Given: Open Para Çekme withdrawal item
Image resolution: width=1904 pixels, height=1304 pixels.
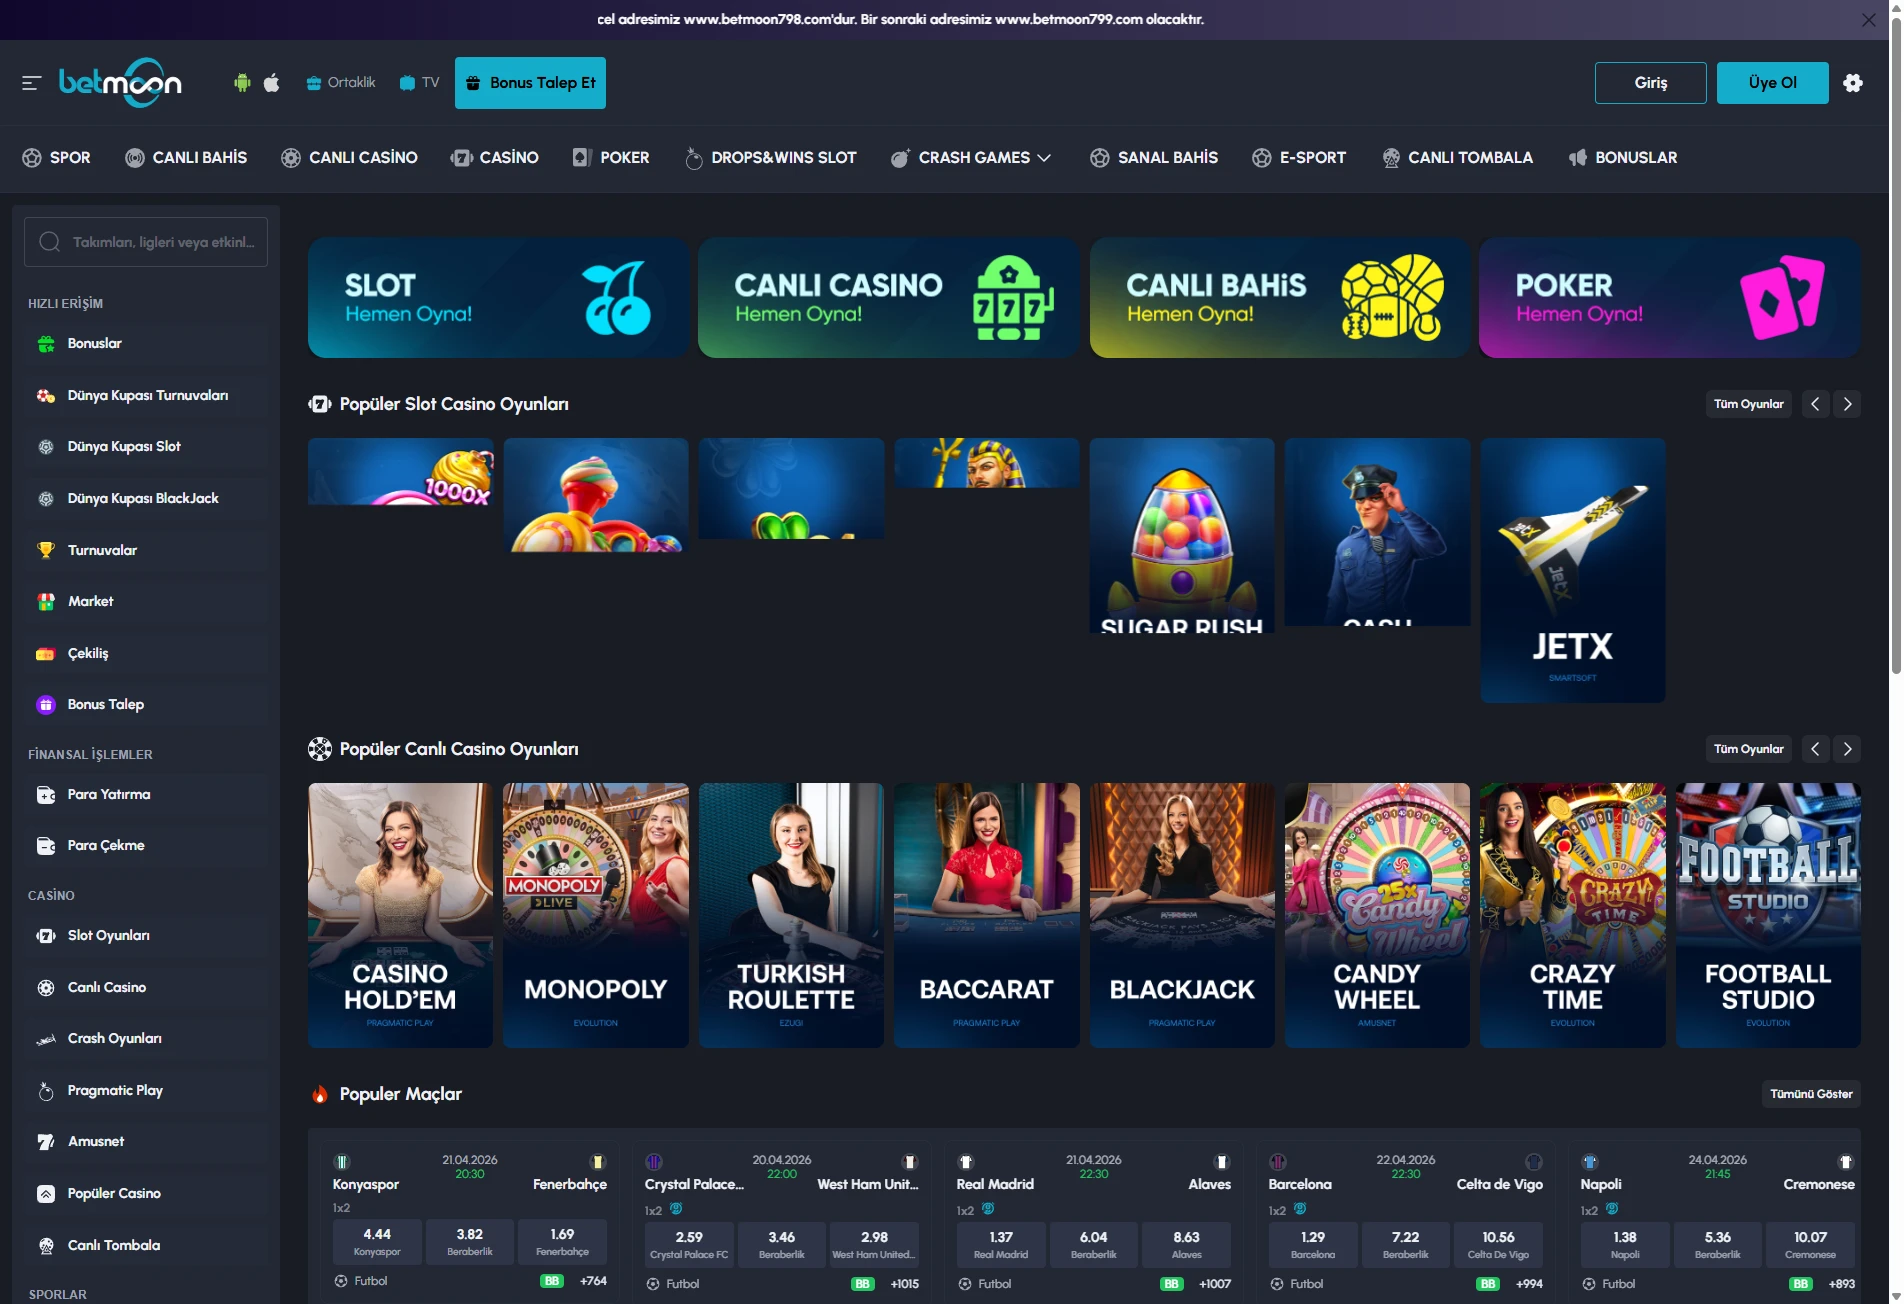Looking at the screenshot, I should pos(146,846).
